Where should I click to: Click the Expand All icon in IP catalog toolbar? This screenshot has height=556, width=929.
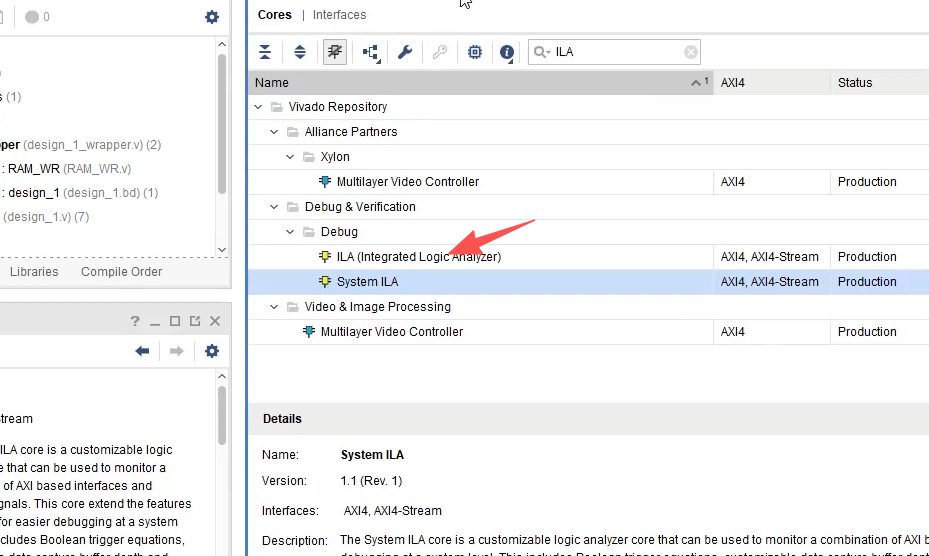pos(300,52)
